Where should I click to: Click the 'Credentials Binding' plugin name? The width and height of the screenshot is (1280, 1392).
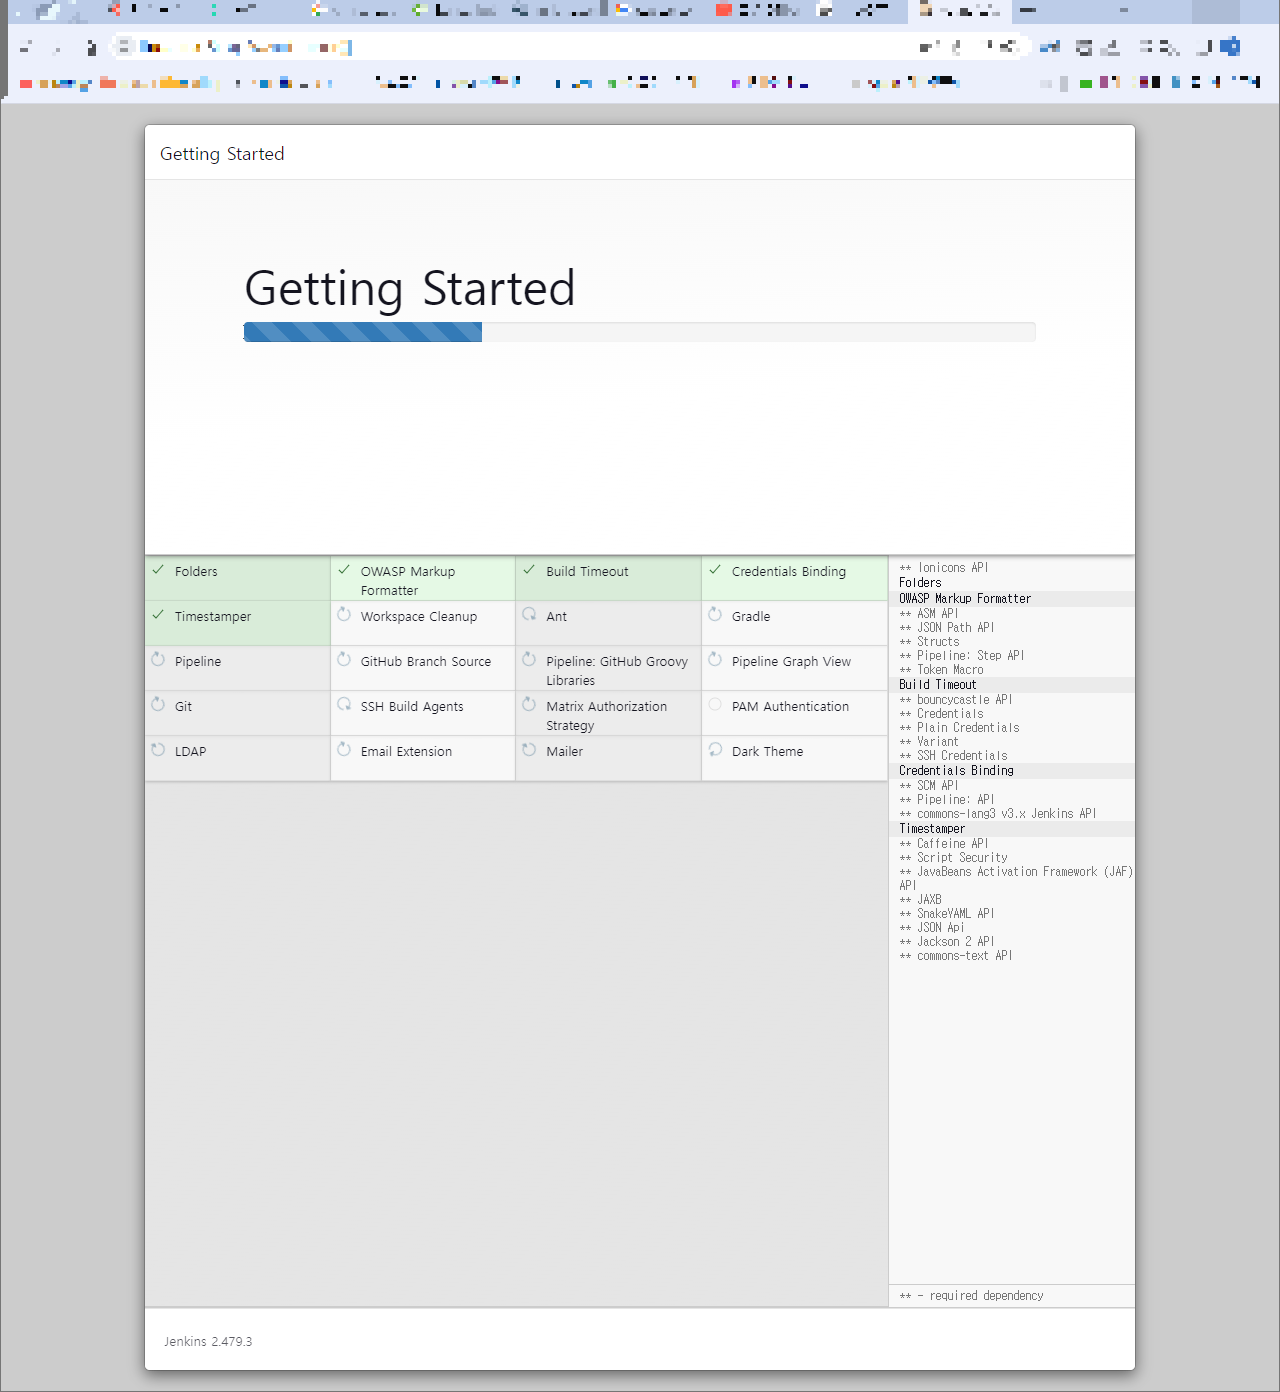[x=789, y=571]
